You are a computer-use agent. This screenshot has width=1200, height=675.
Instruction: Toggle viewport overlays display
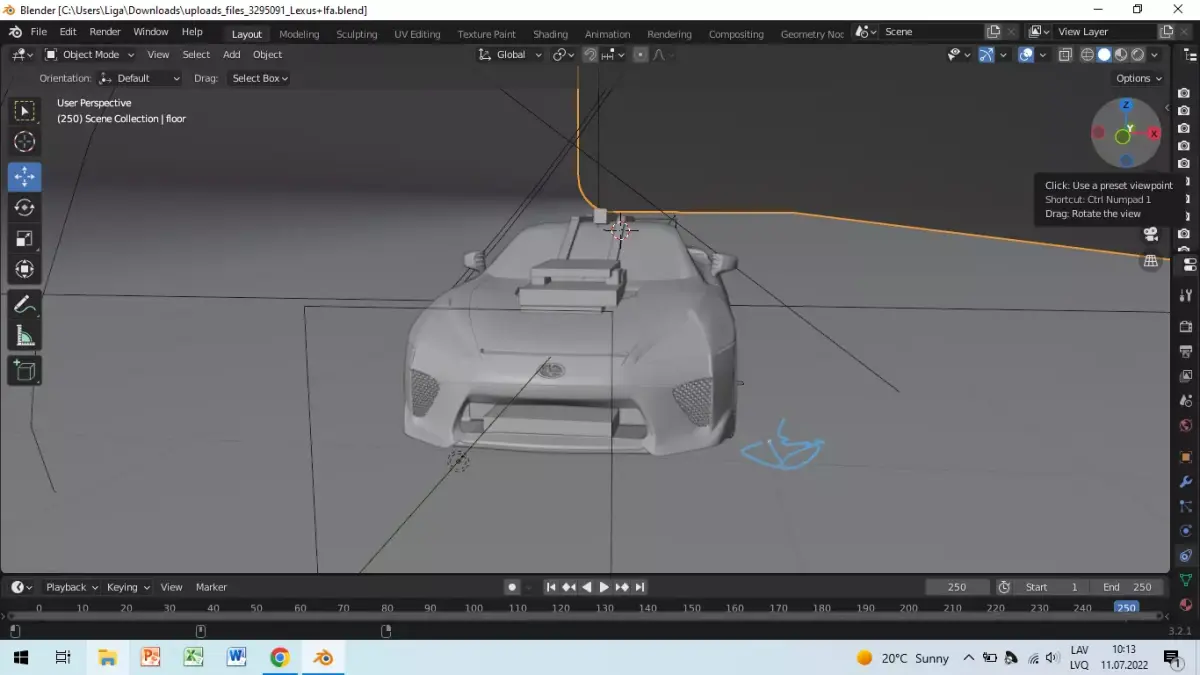point(1026,55)
